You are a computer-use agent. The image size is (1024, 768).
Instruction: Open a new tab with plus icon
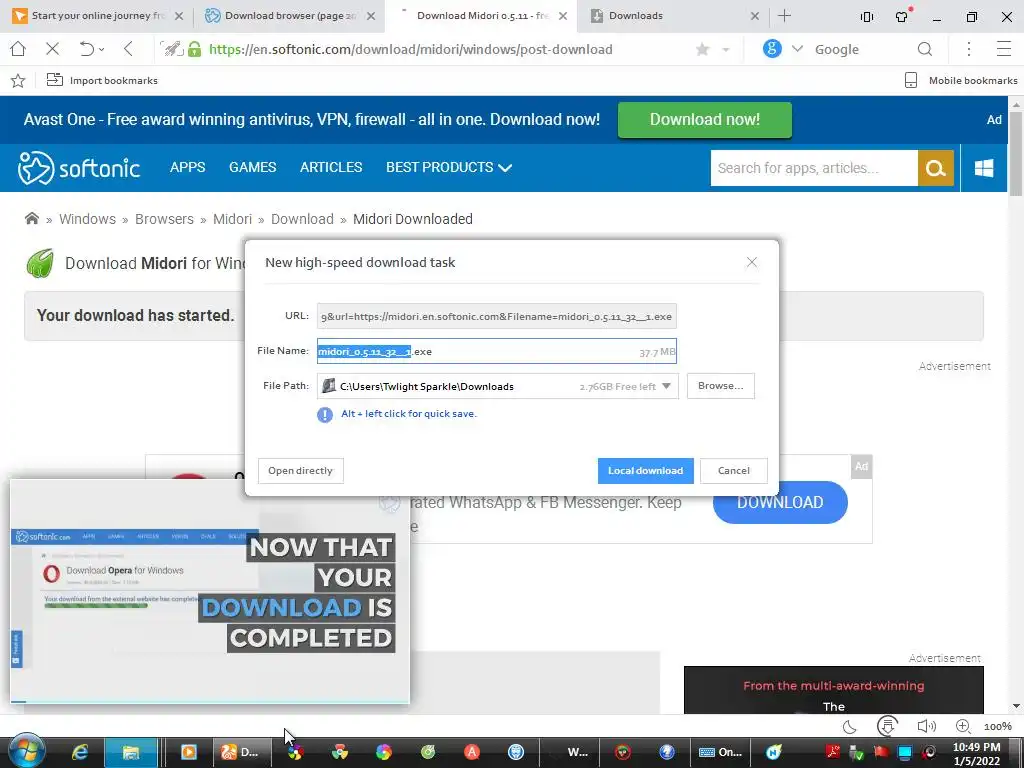tap(784, 16)
